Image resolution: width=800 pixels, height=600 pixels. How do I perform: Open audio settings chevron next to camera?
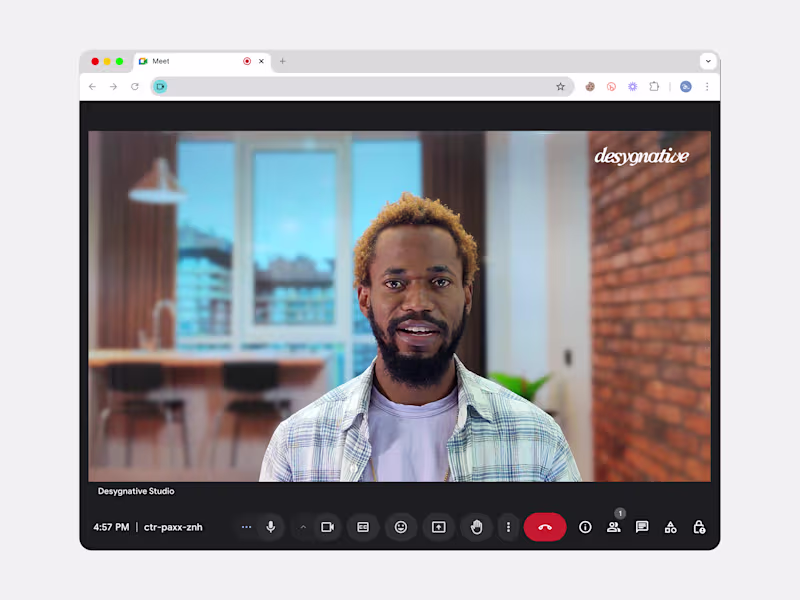coord(303,527)
